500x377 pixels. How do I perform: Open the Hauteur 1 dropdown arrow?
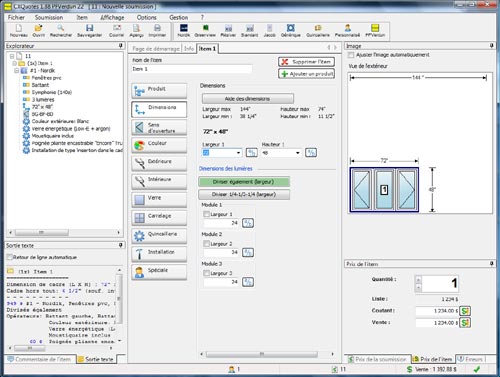click(298, 153)
